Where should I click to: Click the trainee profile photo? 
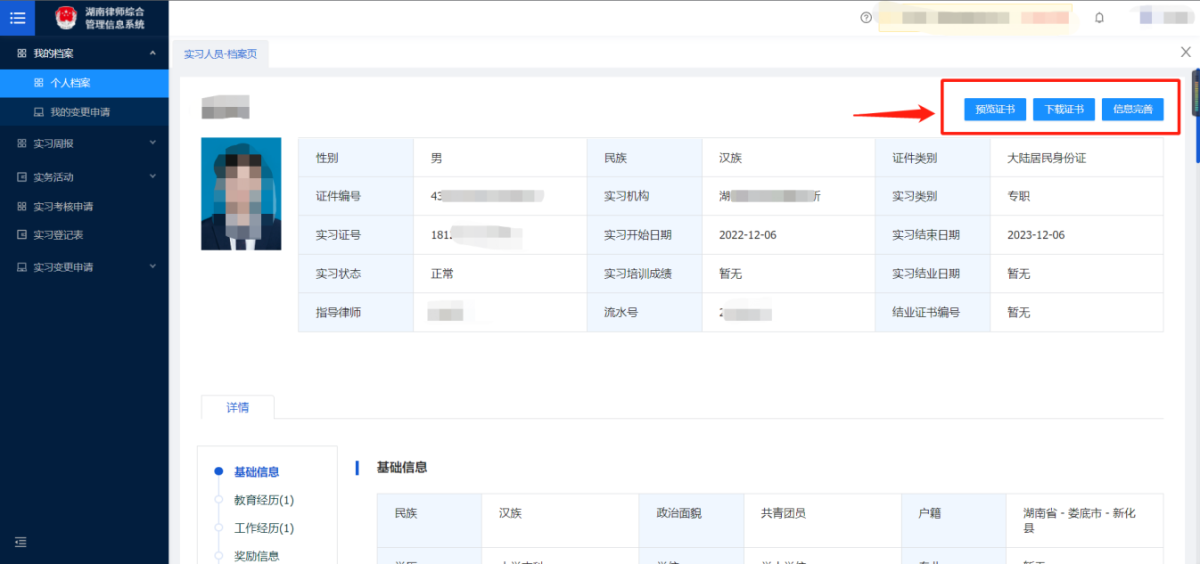pos(241,194)
